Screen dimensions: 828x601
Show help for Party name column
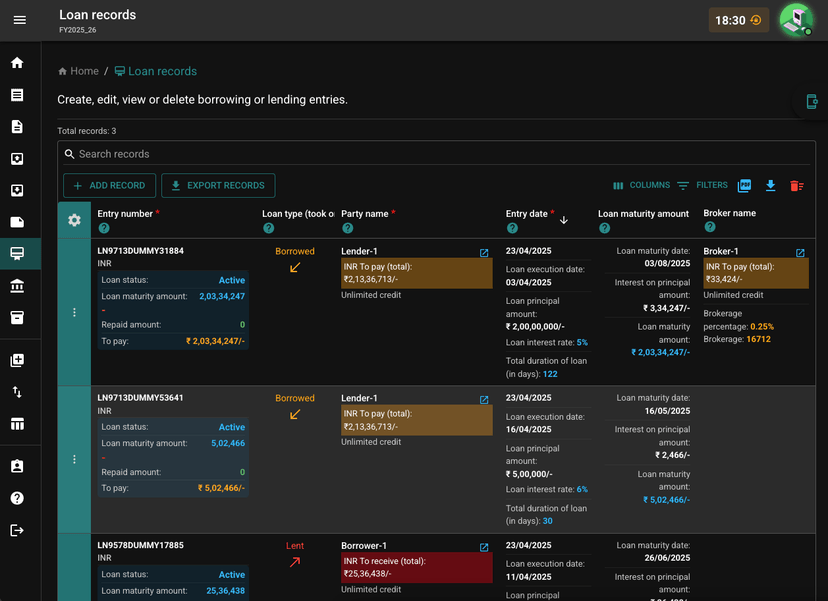[347, 228]
